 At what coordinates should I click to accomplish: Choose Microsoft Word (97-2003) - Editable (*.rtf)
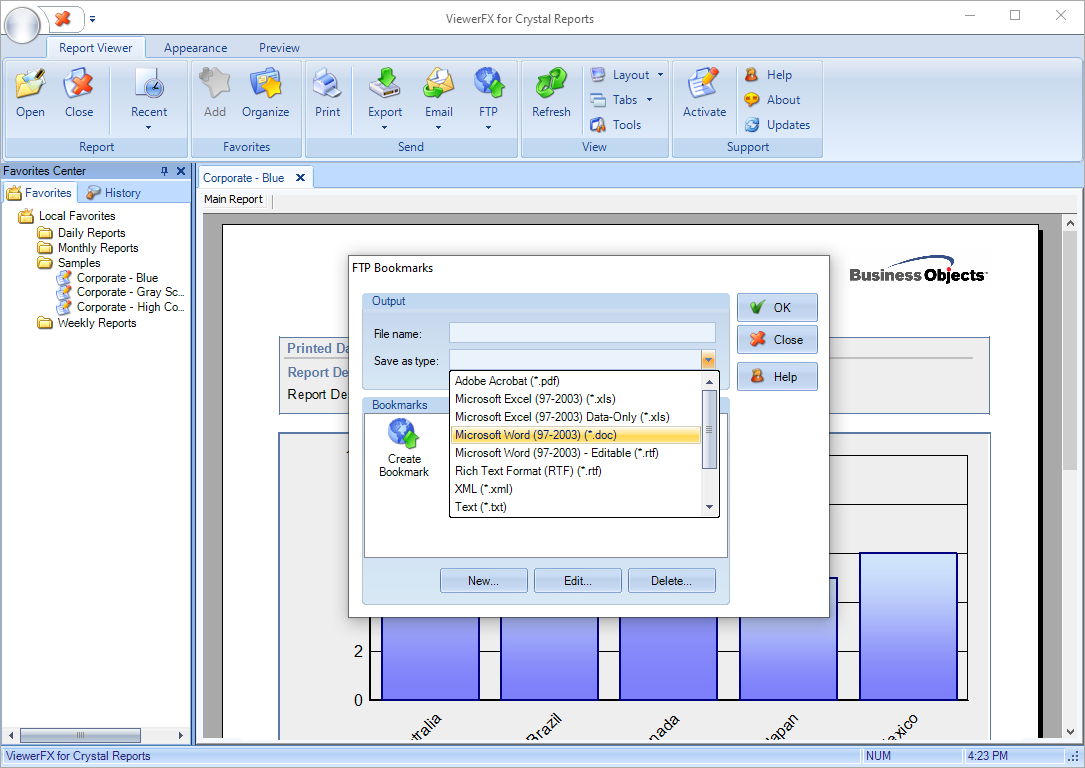pos(576,452)
